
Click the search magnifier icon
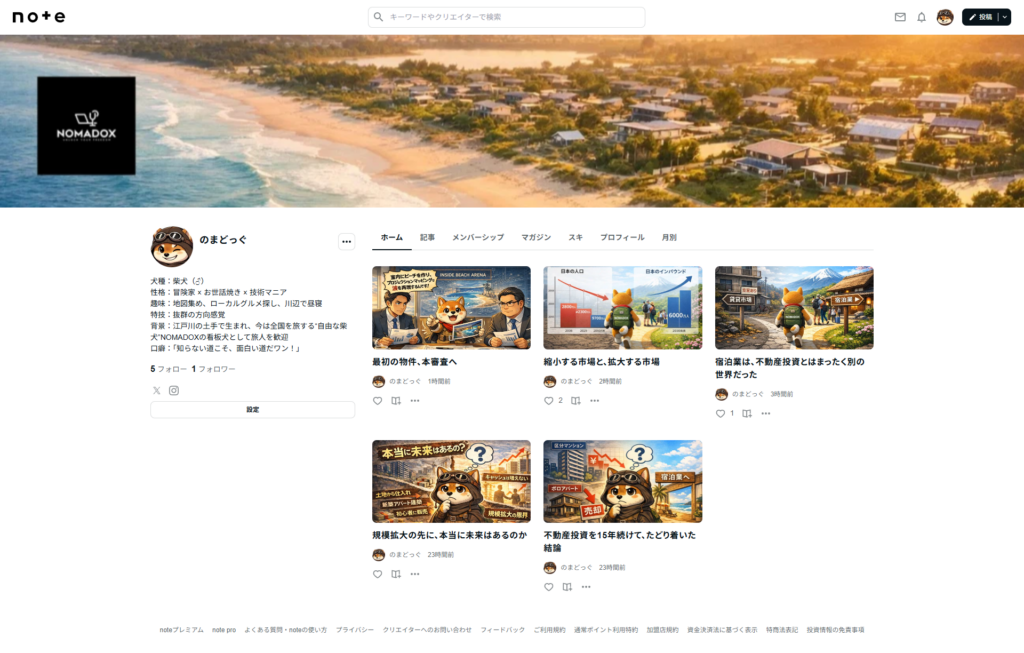pyautogui.click(x=378, y=16)
